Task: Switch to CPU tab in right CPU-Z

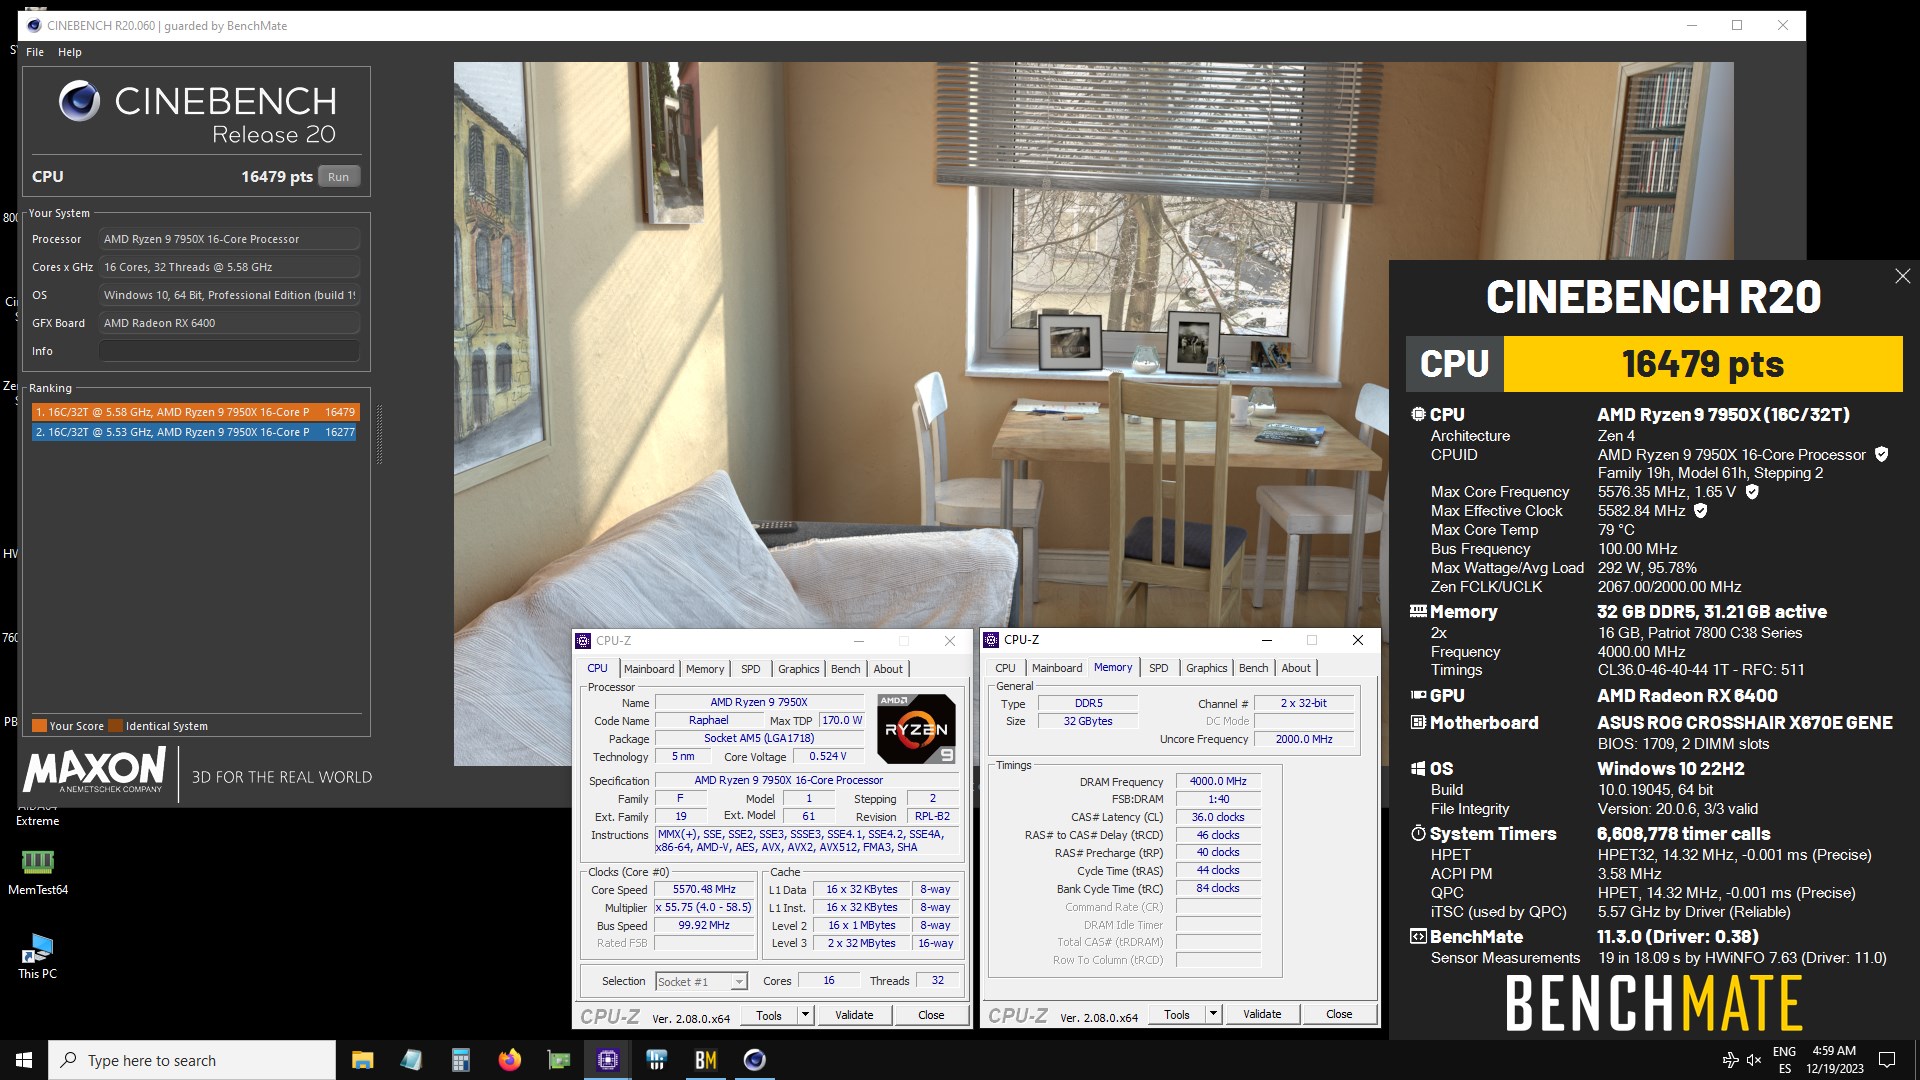Action: (x=1006, y=668)
